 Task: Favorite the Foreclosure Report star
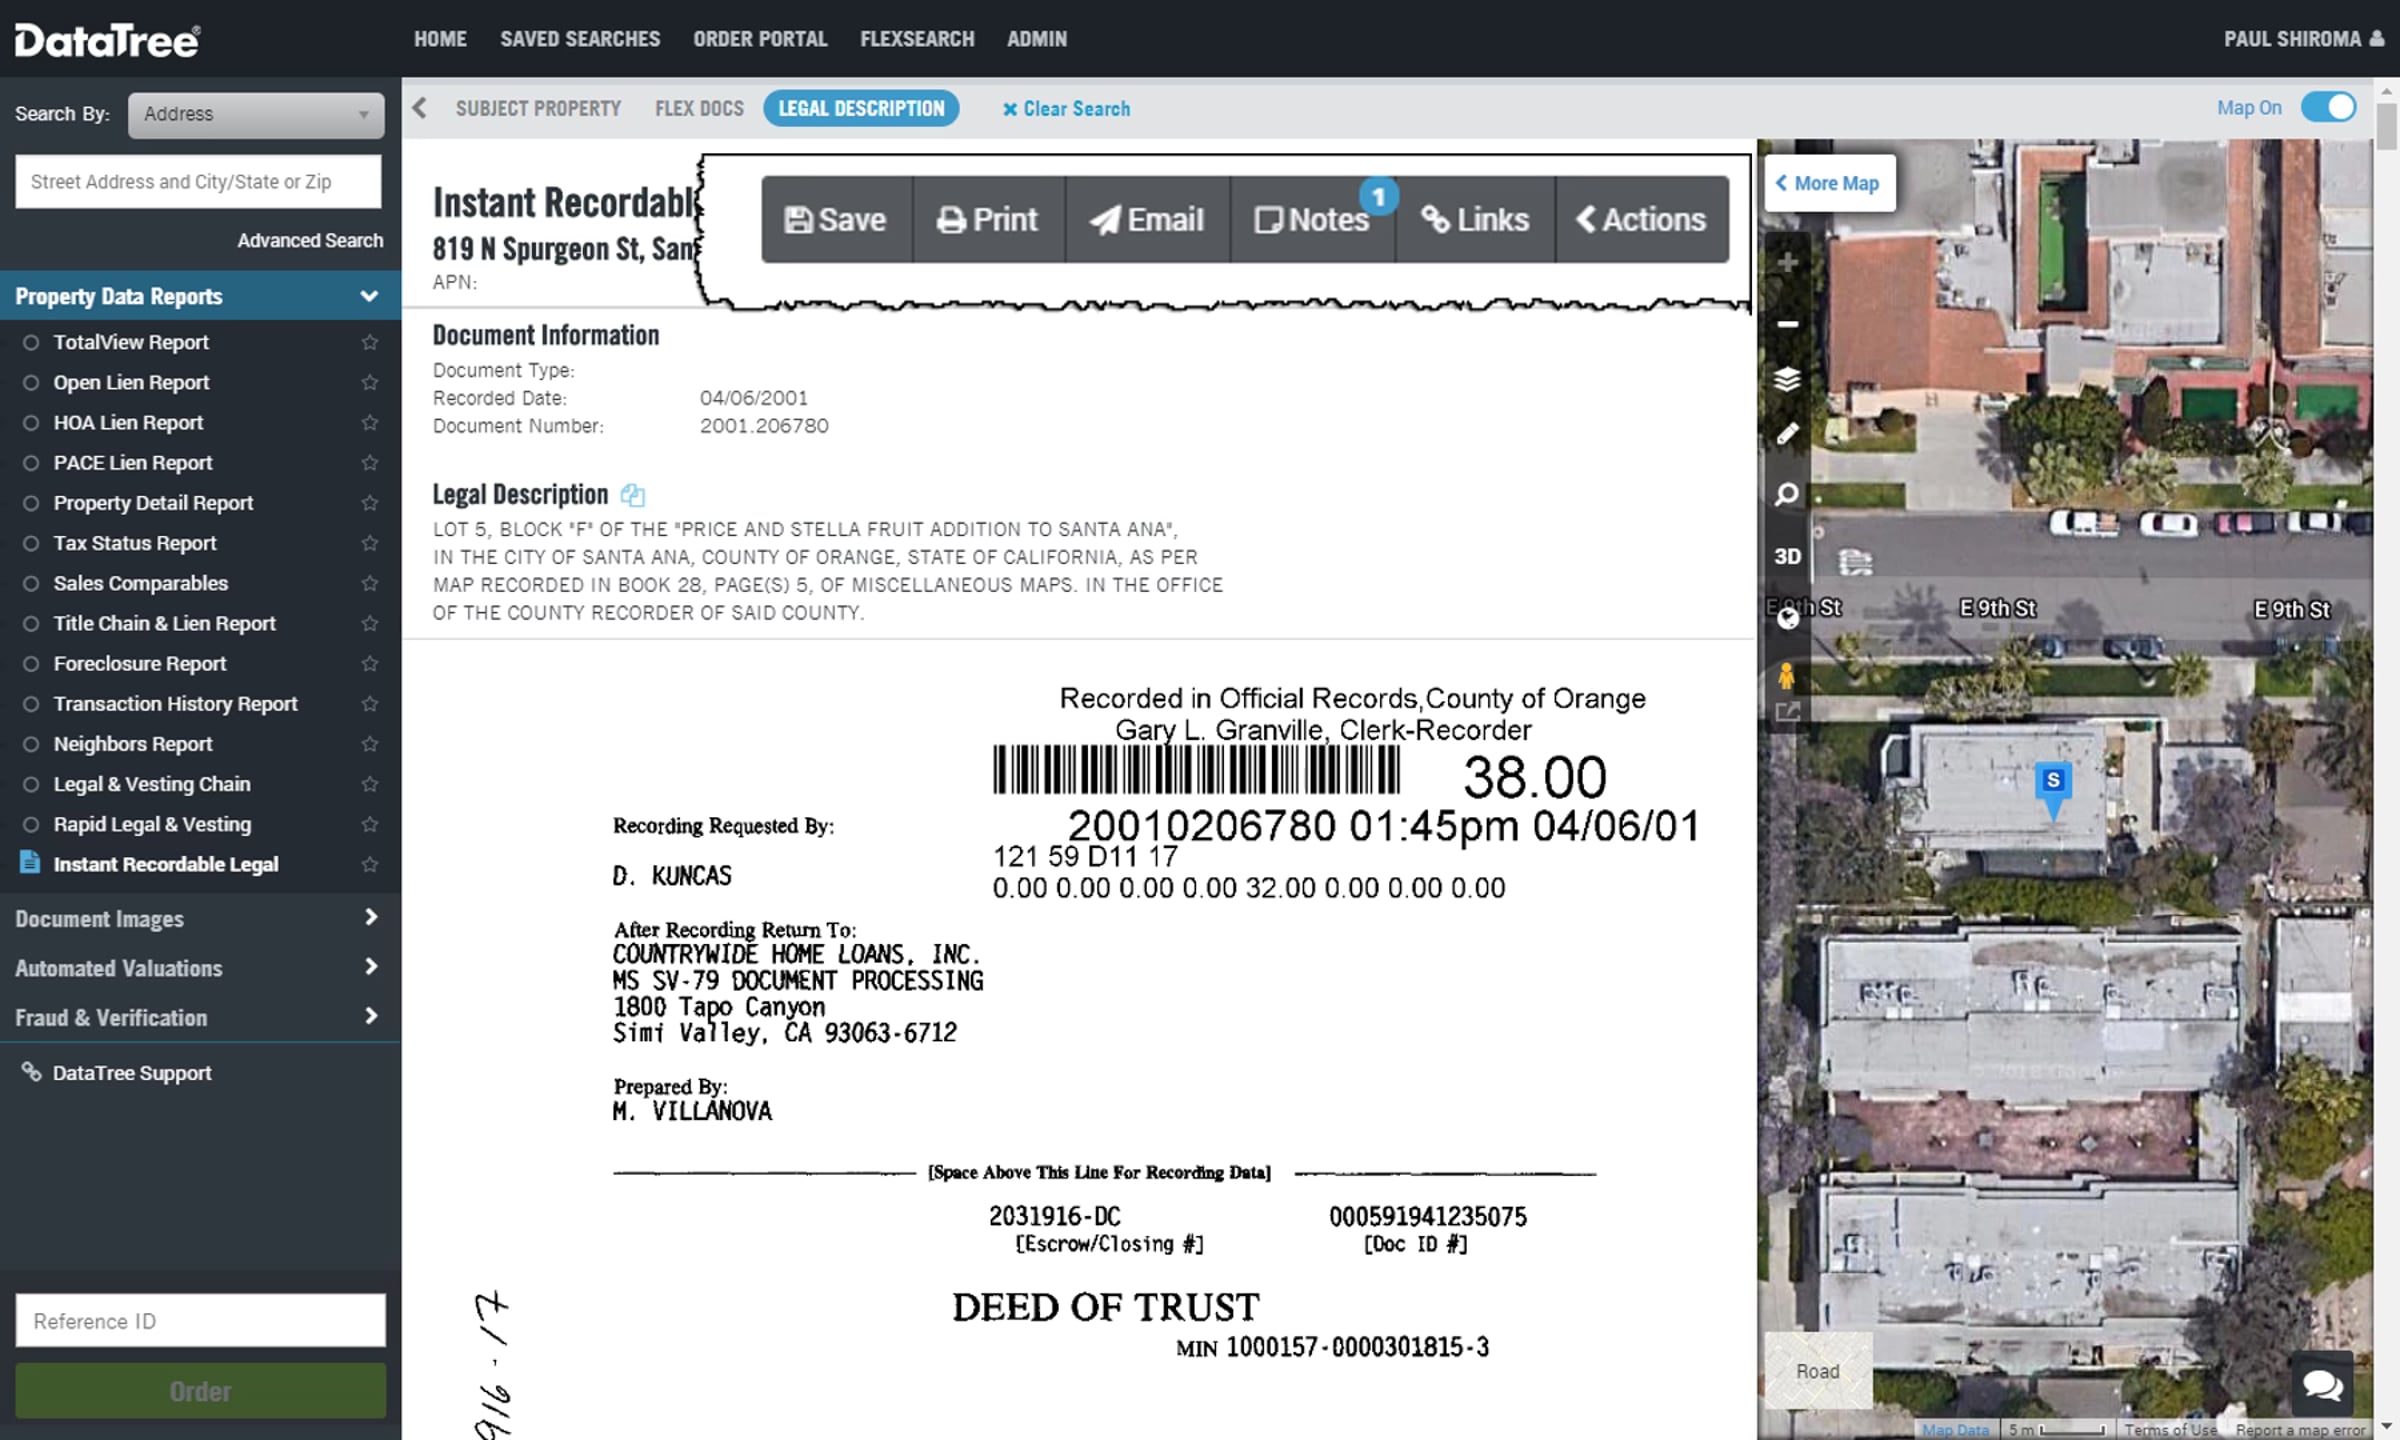pyautogui.click(x=370, y=664)
